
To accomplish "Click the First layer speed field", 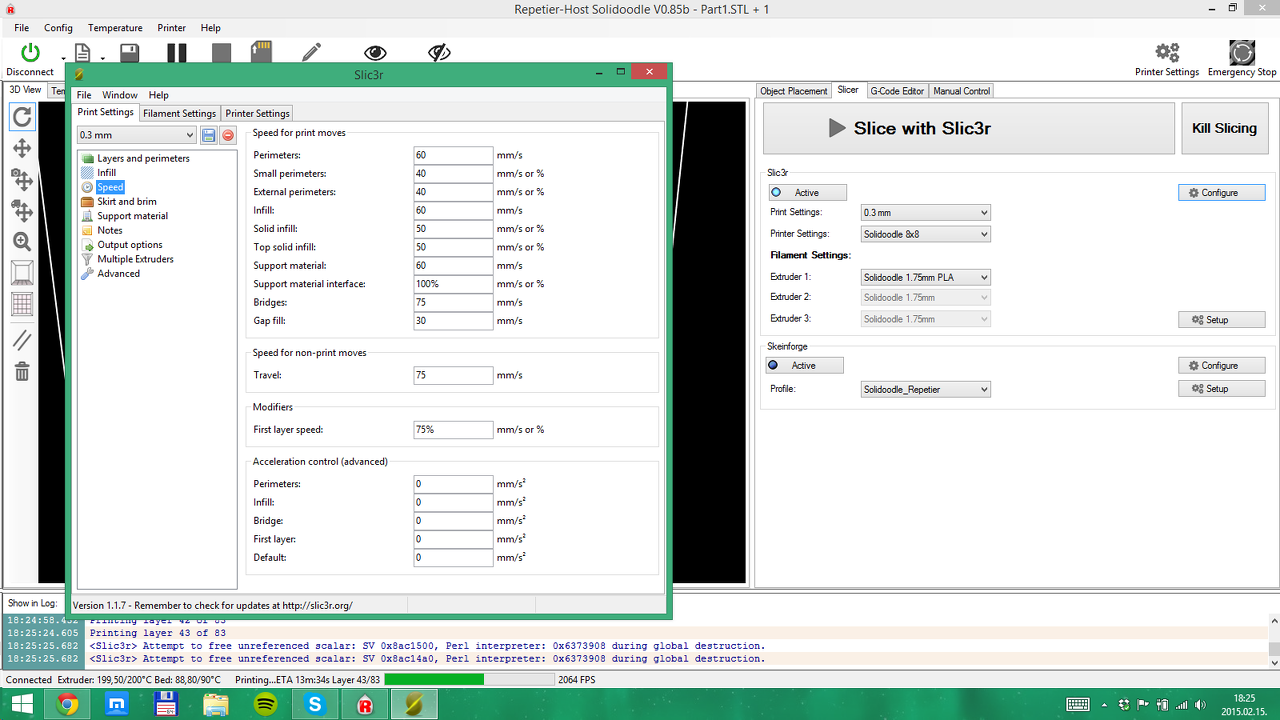I will click(453, 429).
